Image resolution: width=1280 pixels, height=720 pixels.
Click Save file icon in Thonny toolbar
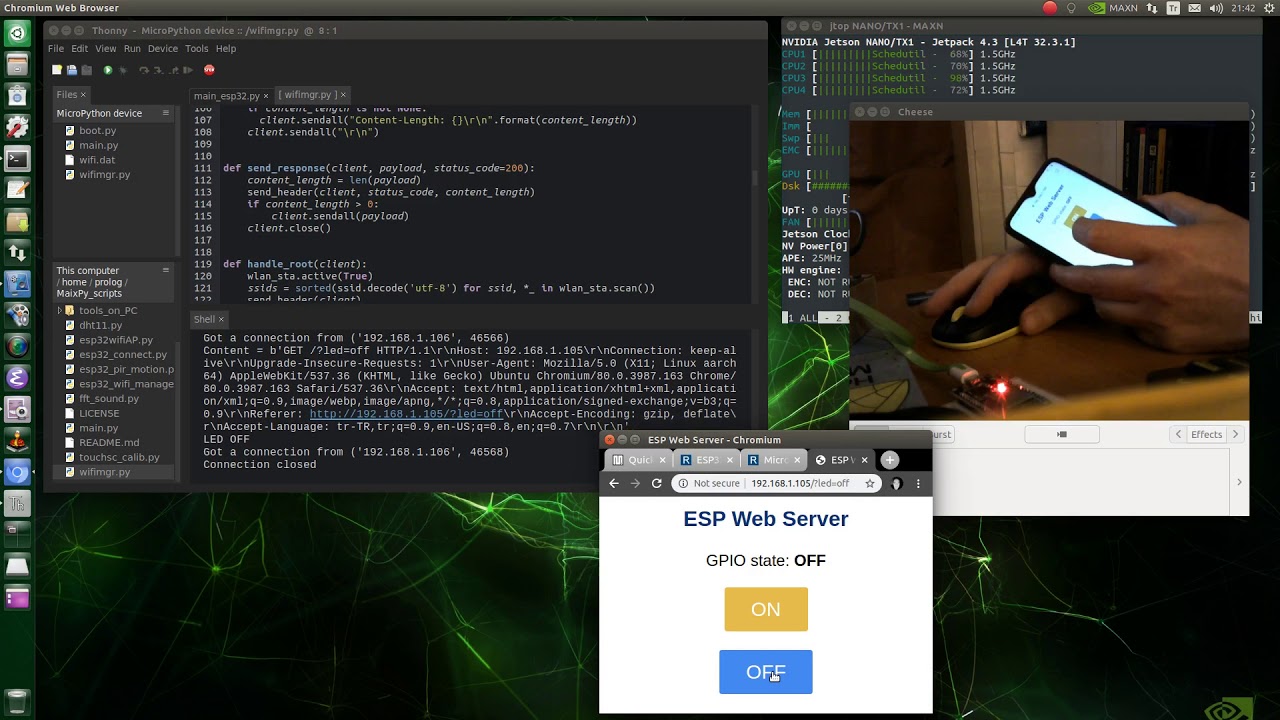[87, 70]
